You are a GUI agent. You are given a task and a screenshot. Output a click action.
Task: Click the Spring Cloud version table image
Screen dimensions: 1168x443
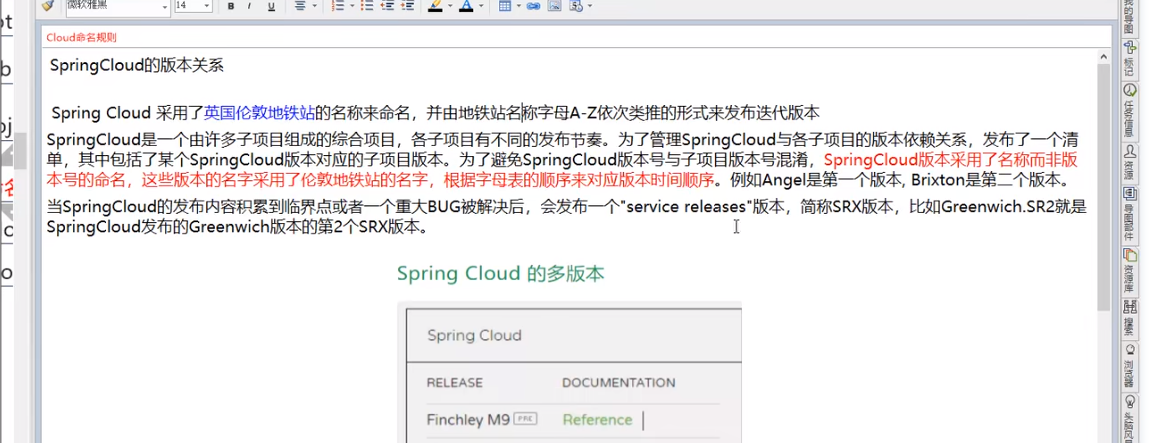click(x=569, y=372)
